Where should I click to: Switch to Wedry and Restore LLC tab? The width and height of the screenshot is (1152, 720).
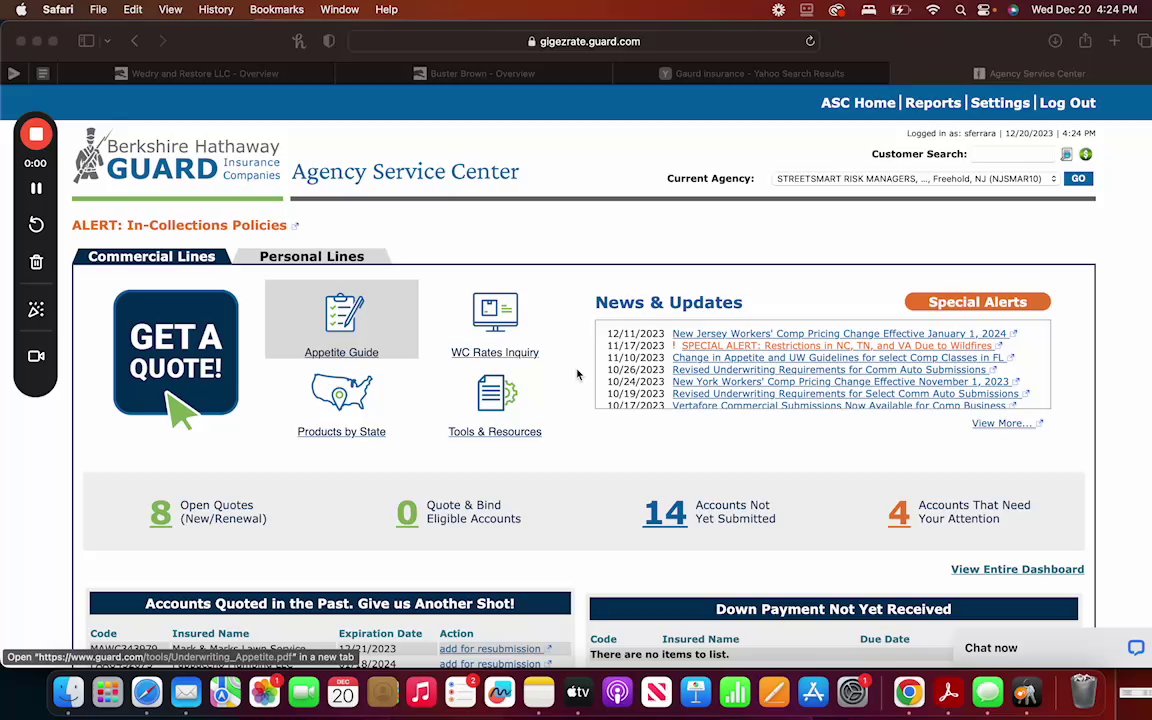196,73
